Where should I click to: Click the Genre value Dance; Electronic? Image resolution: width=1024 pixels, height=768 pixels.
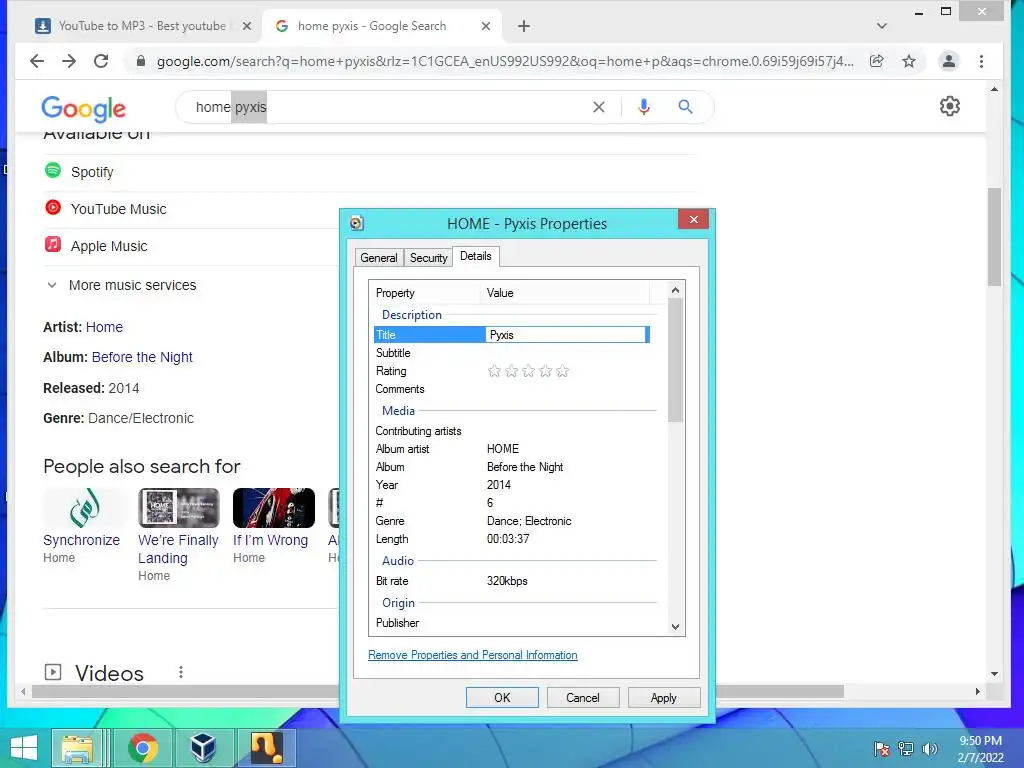tap(529, 521)
